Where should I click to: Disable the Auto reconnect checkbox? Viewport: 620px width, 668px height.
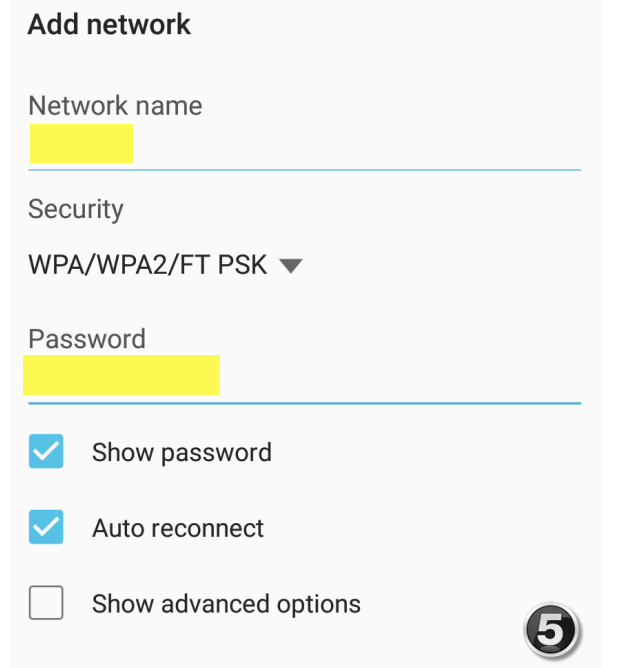(46, 527)
